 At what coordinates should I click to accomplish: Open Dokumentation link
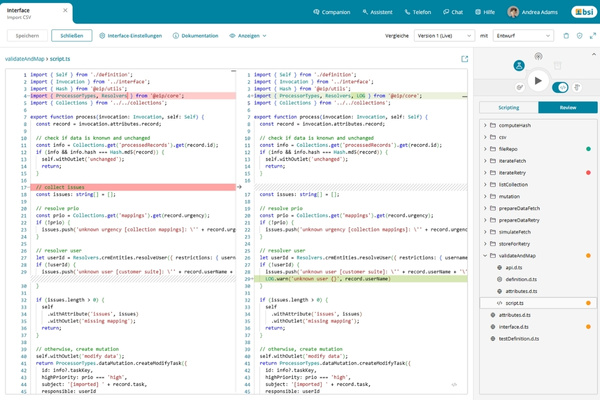(x=196, y=36)
